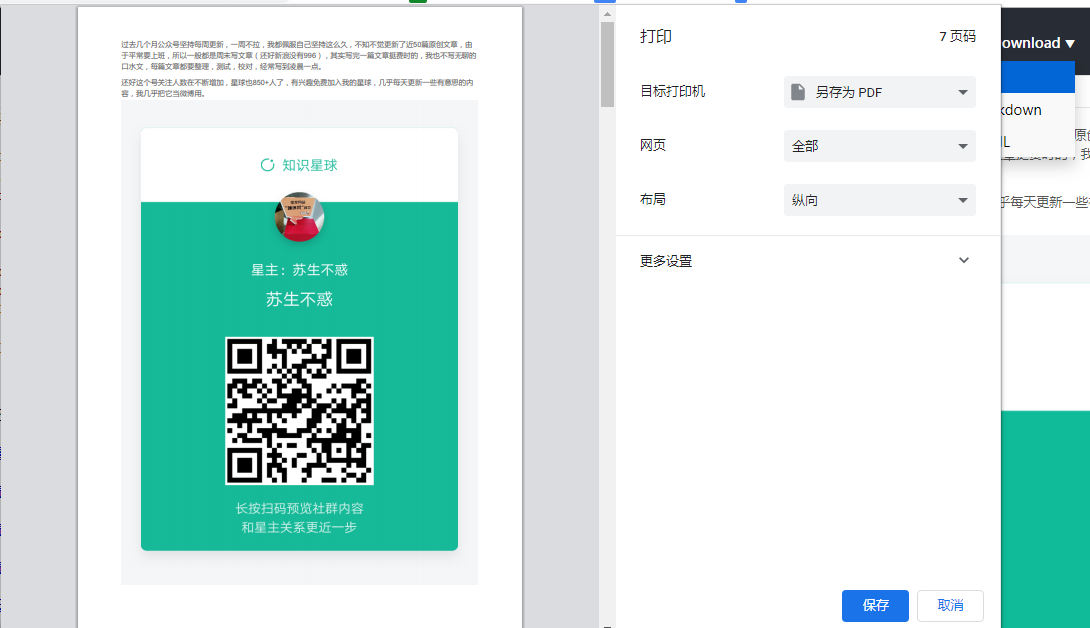Click the 更多设置 label

tap(666, 261)
